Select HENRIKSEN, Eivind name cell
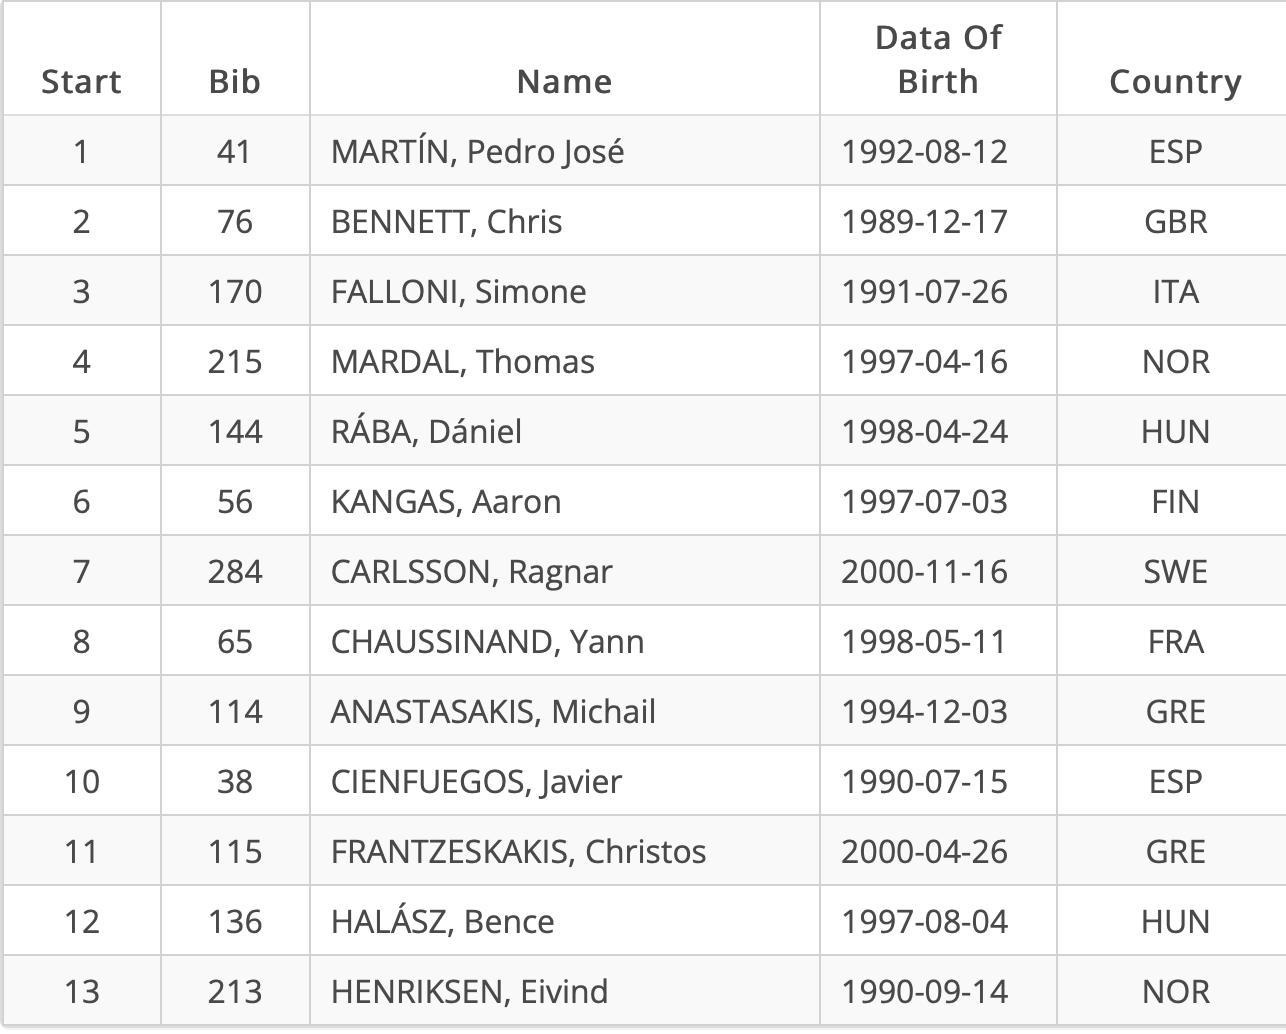1286x1034 pixels. [469, 991]
